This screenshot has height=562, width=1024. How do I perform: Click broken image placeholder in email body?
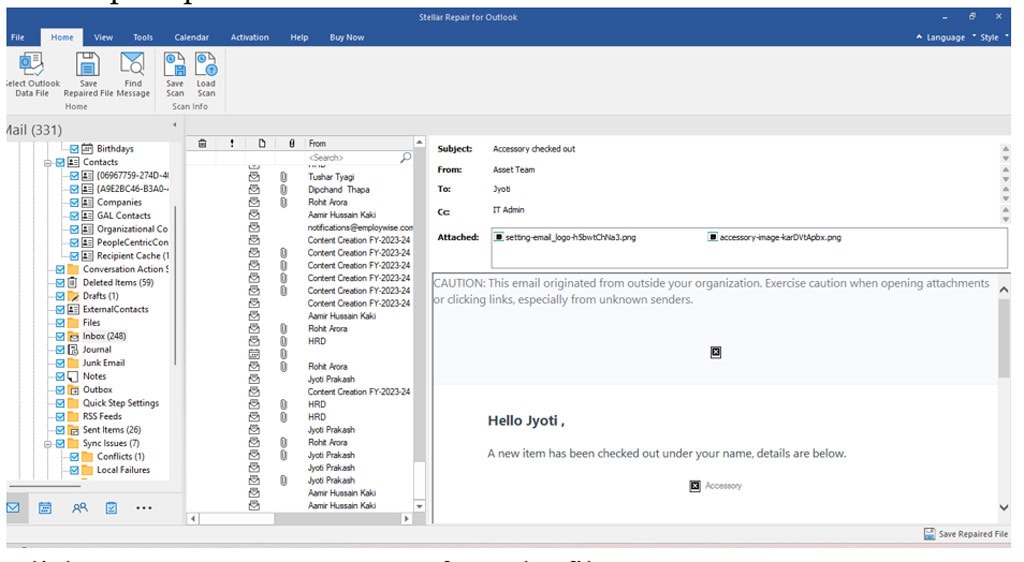point(716,352)
